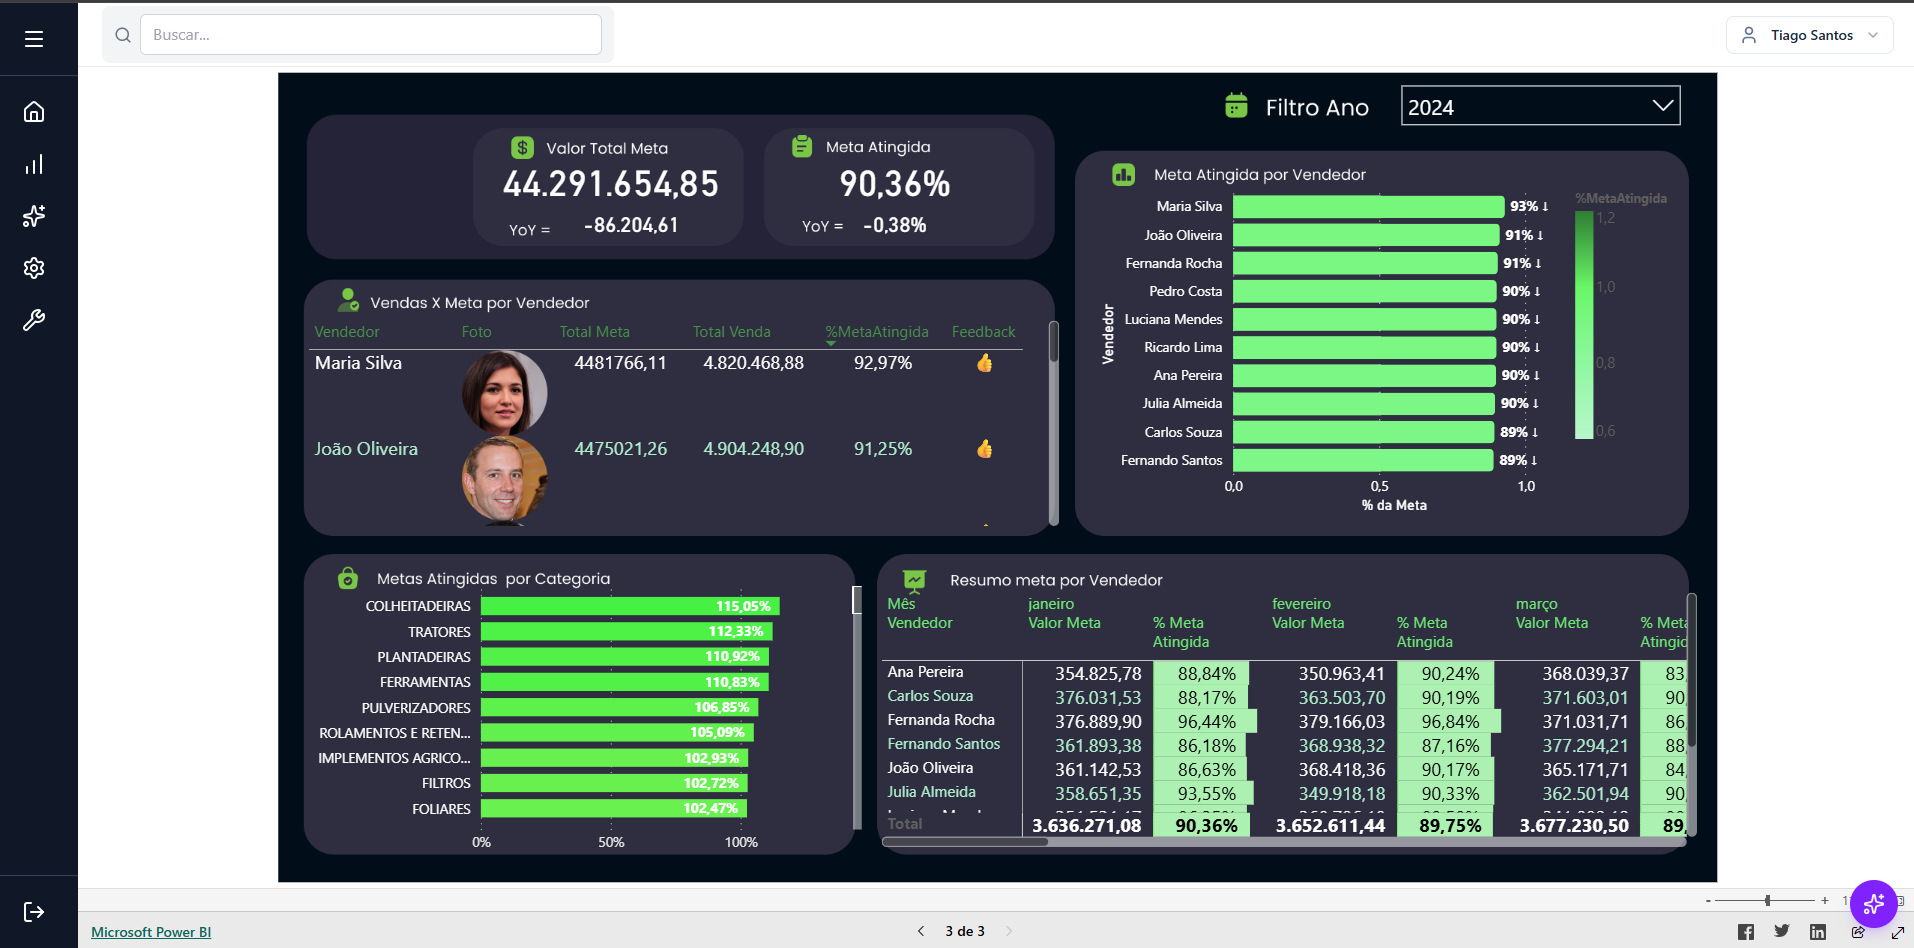Click the Meta Atingida 90,36% card value
Screen dimensions: 1914x948
[x=895, y=184]
